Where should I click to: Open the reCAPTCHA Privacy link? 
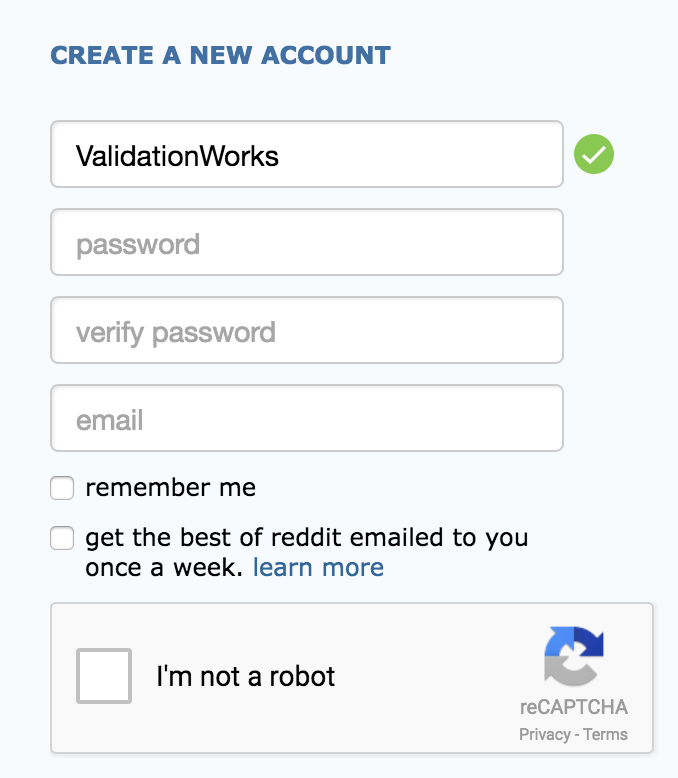[542, 735]
